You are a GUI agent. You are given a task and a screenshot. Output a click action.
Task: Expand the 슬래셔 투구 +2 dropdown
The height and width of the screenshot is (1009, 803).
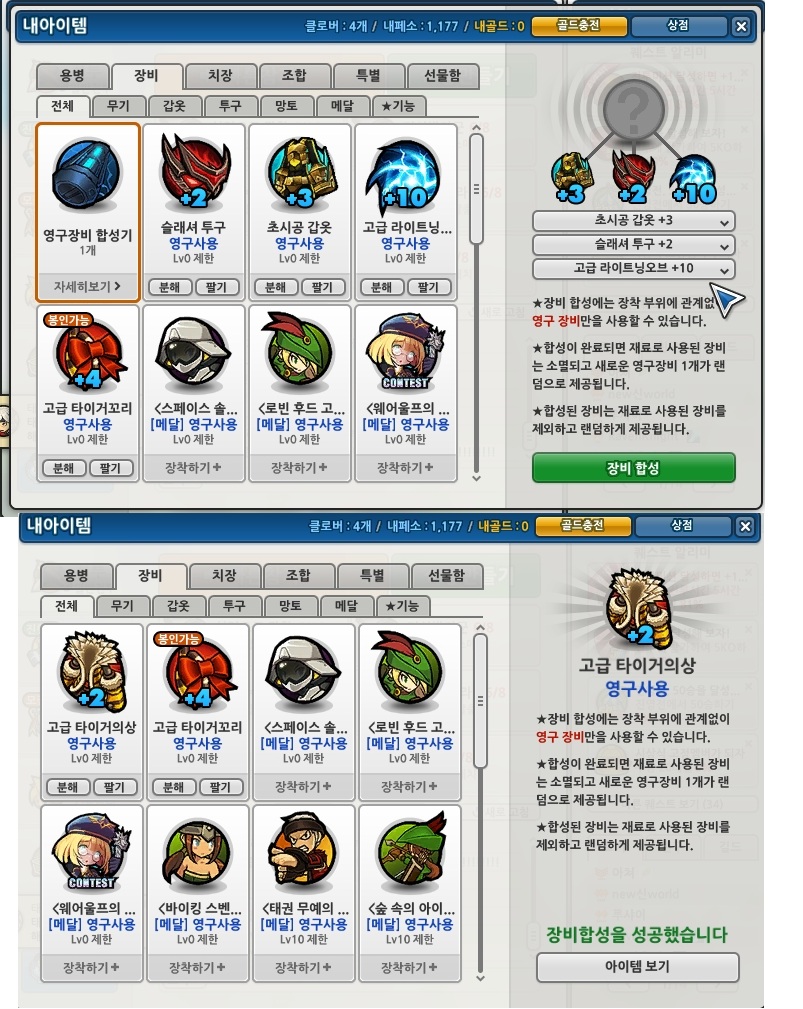[x=634, y=245]
